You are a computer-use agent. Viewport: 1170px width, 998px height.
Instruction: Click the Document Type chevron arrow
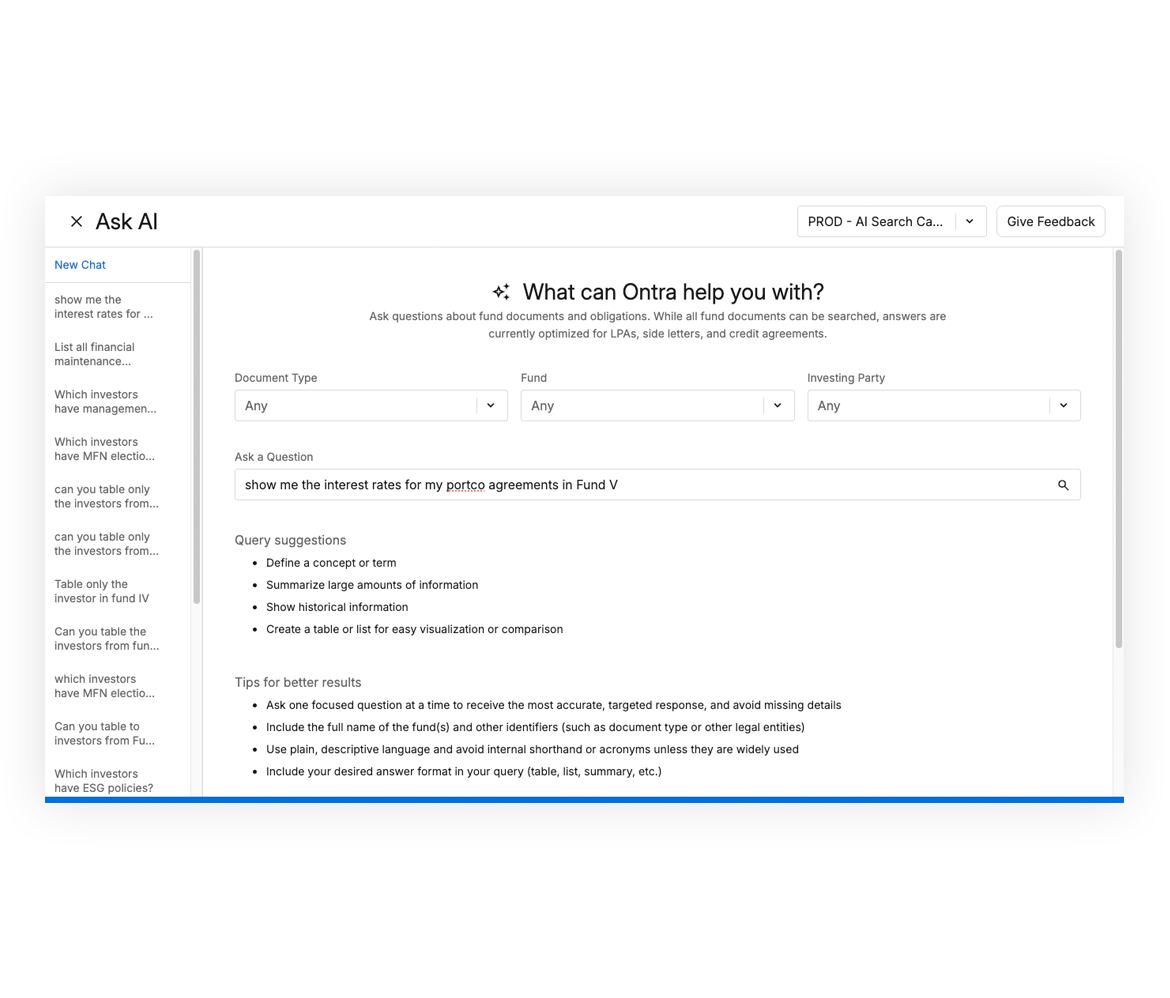(x=491, y=405)
